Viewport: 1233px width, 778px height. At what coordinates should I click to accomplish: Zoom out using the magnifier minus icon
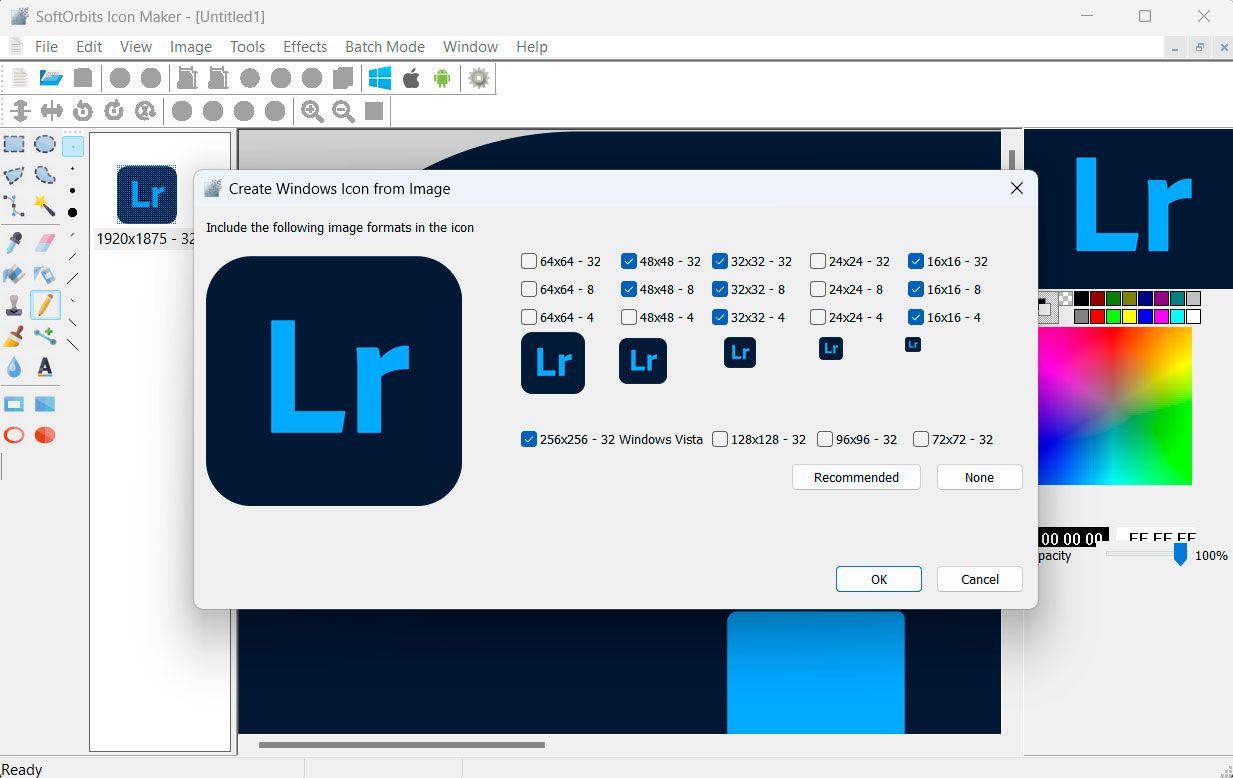(343, 111)
